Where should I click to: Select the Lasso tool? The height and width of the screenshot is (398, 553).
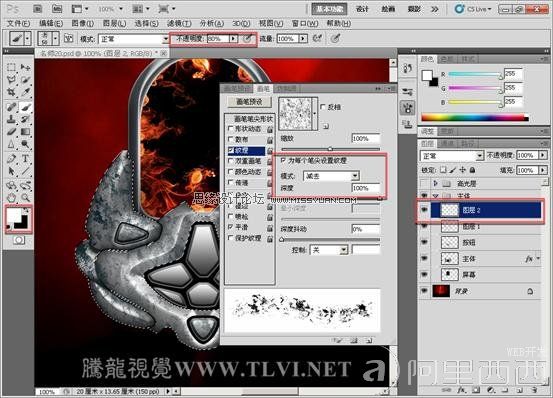[12, 80]
